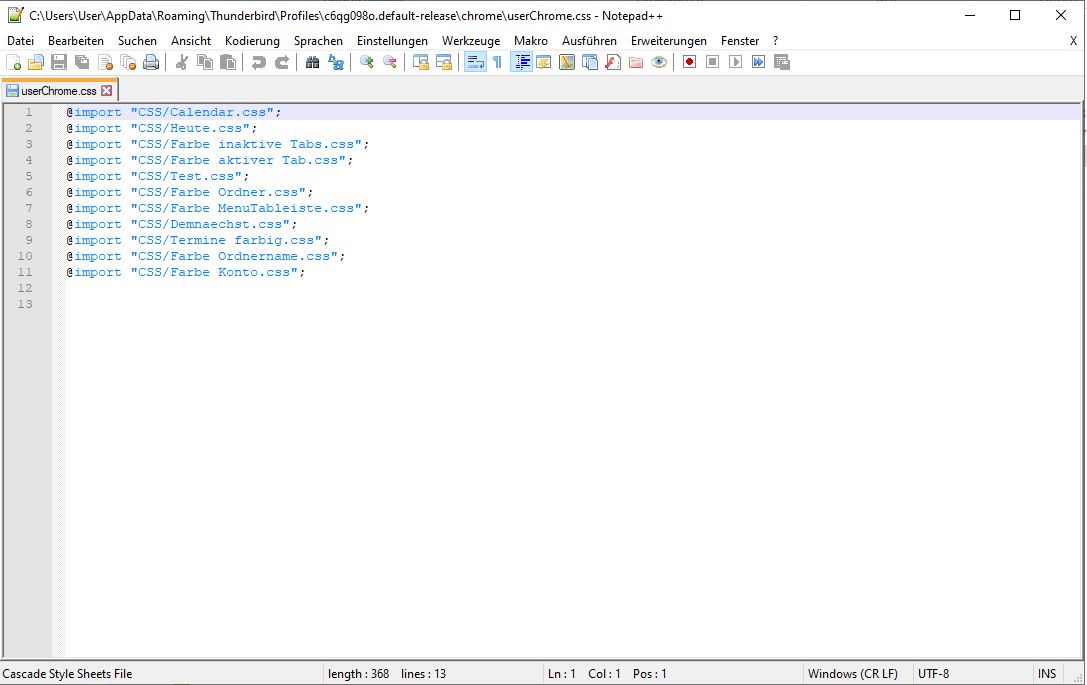This screenshot has width=1087, height=685.
Task: Start macro recording with the red dot icon
Action: [689, 62]
